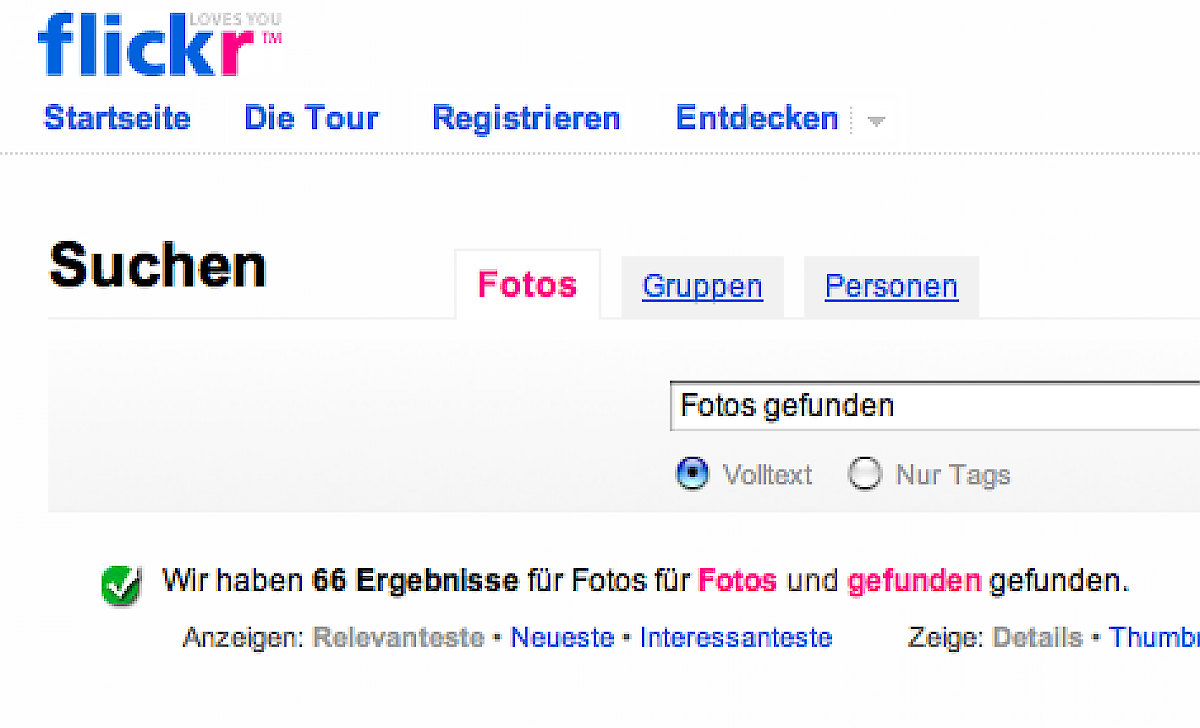Open the Die Tour link
1200x728 pixels.
point(311,118)
